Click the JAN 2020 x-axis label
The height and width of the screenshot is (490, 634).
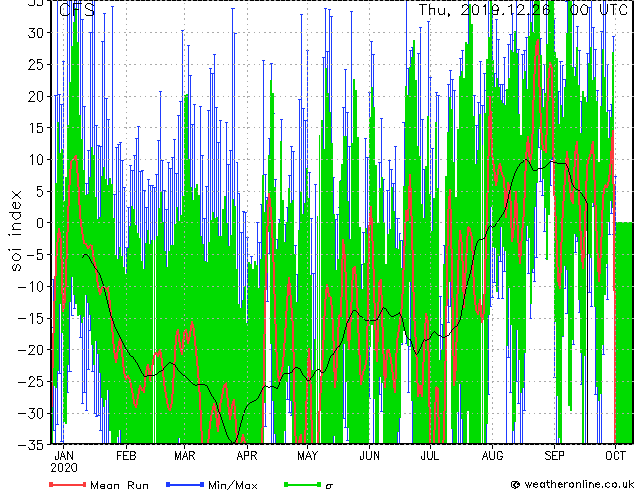tap(64, 462)
